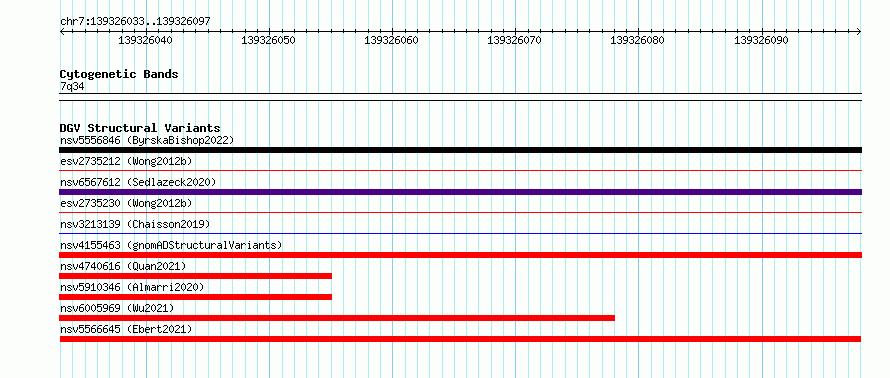Screen dimensions: 890x378
Task: Click the red nsv5566645 Ebert2021 bar
Action: tap(460, 339)
